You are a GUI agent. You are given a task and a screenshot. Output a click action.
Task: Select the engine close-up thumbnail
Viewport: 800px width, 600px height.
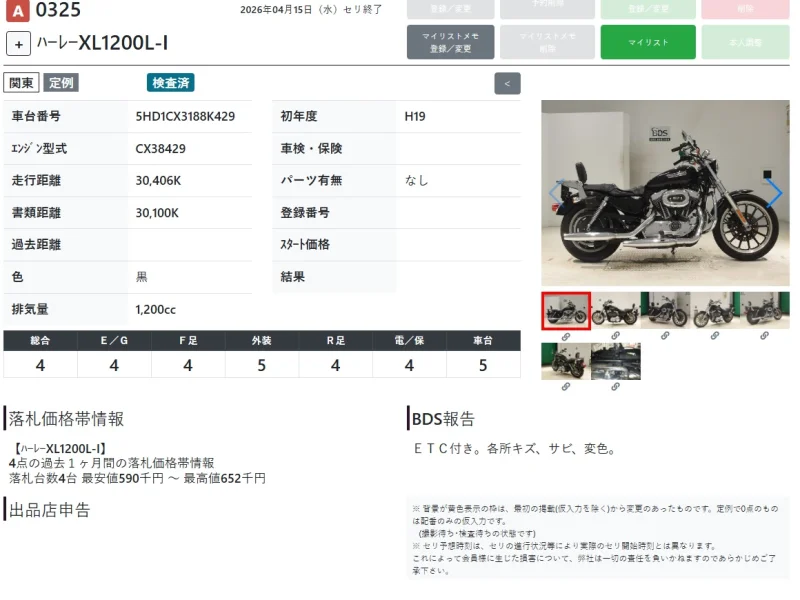click(x=616, y=361)
